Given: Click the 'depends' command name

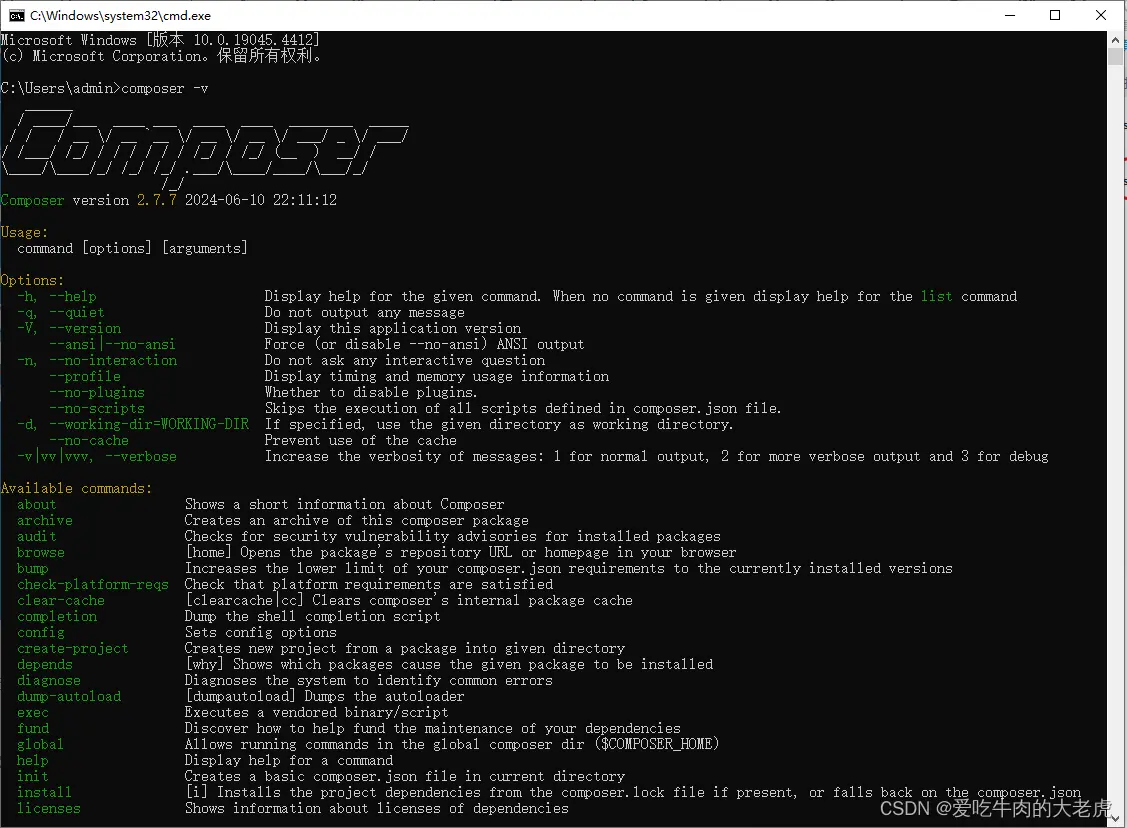Looking at the screenshot, I should (x=45, y=665).
